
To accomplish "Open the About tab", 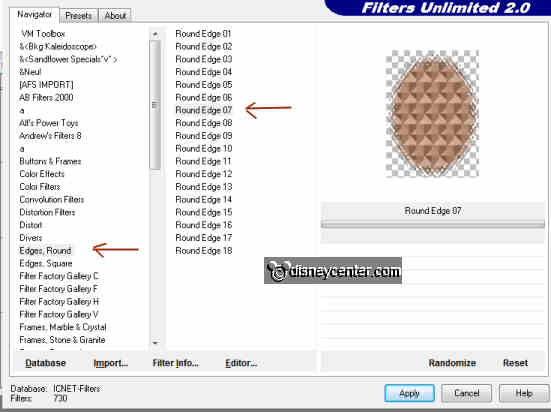I will [x=115, y=16].
